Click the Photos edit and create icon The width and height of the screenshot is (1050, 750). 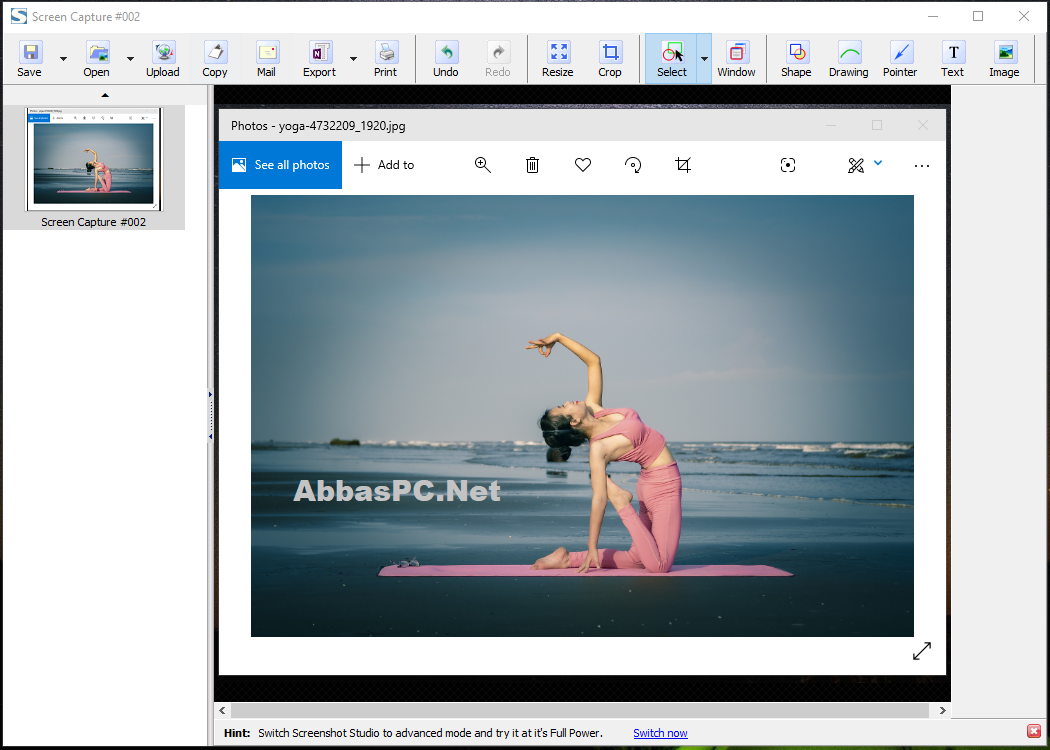click(x=856, y=165)
